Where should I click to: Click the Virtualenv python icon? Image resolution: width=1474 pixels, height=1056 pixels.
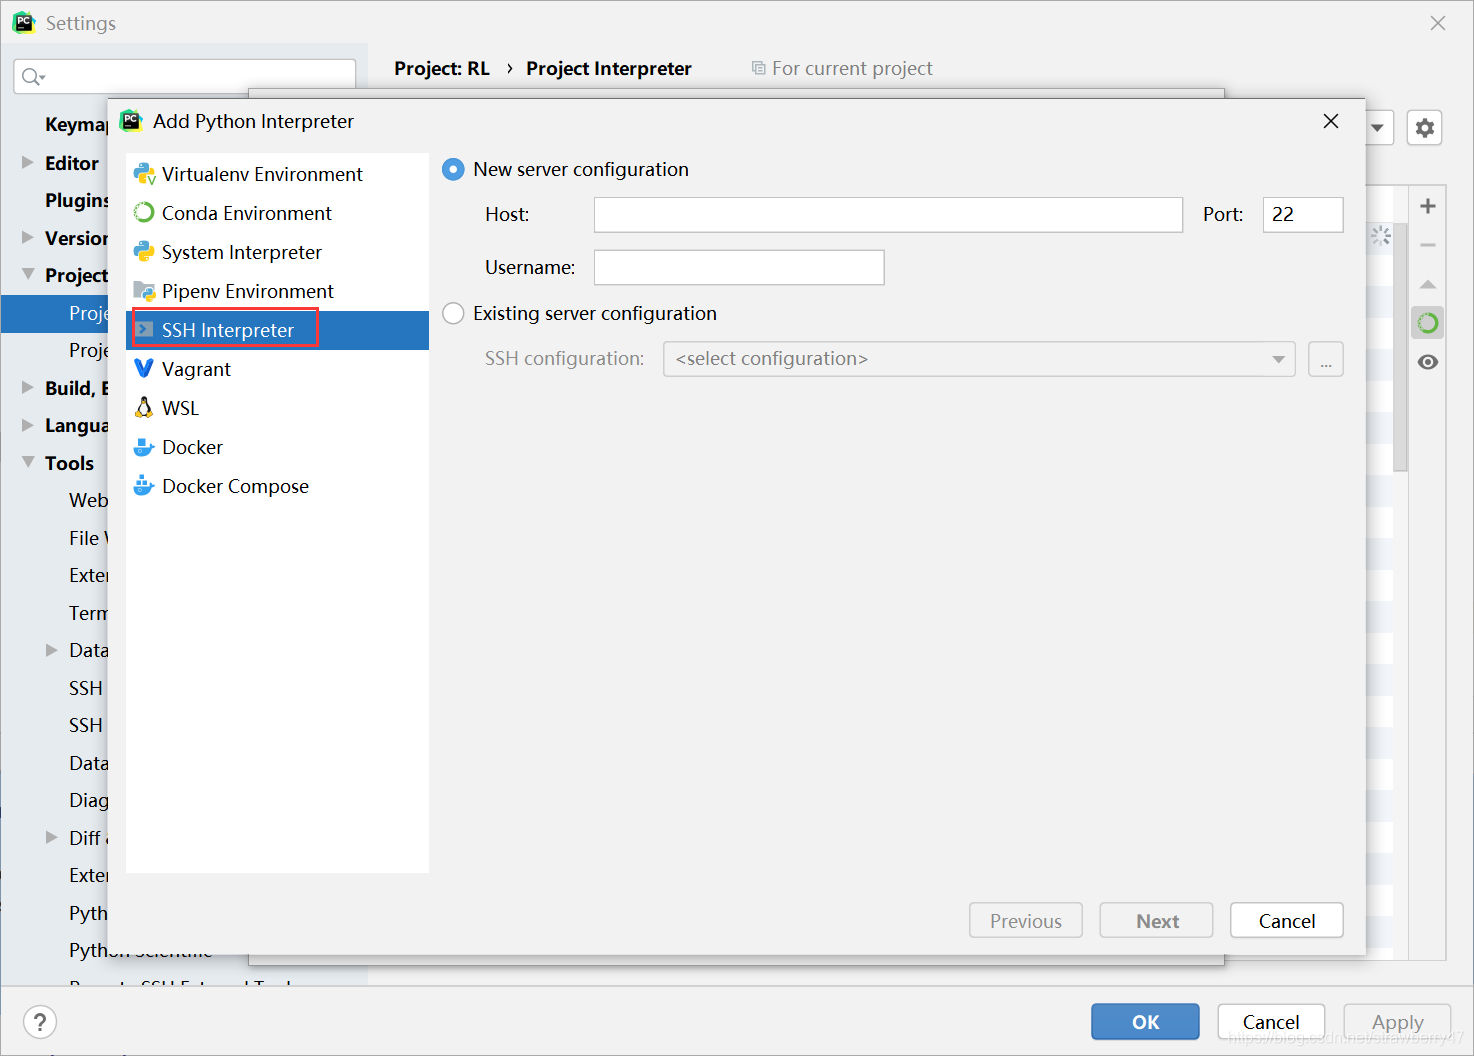pos(144,174)
